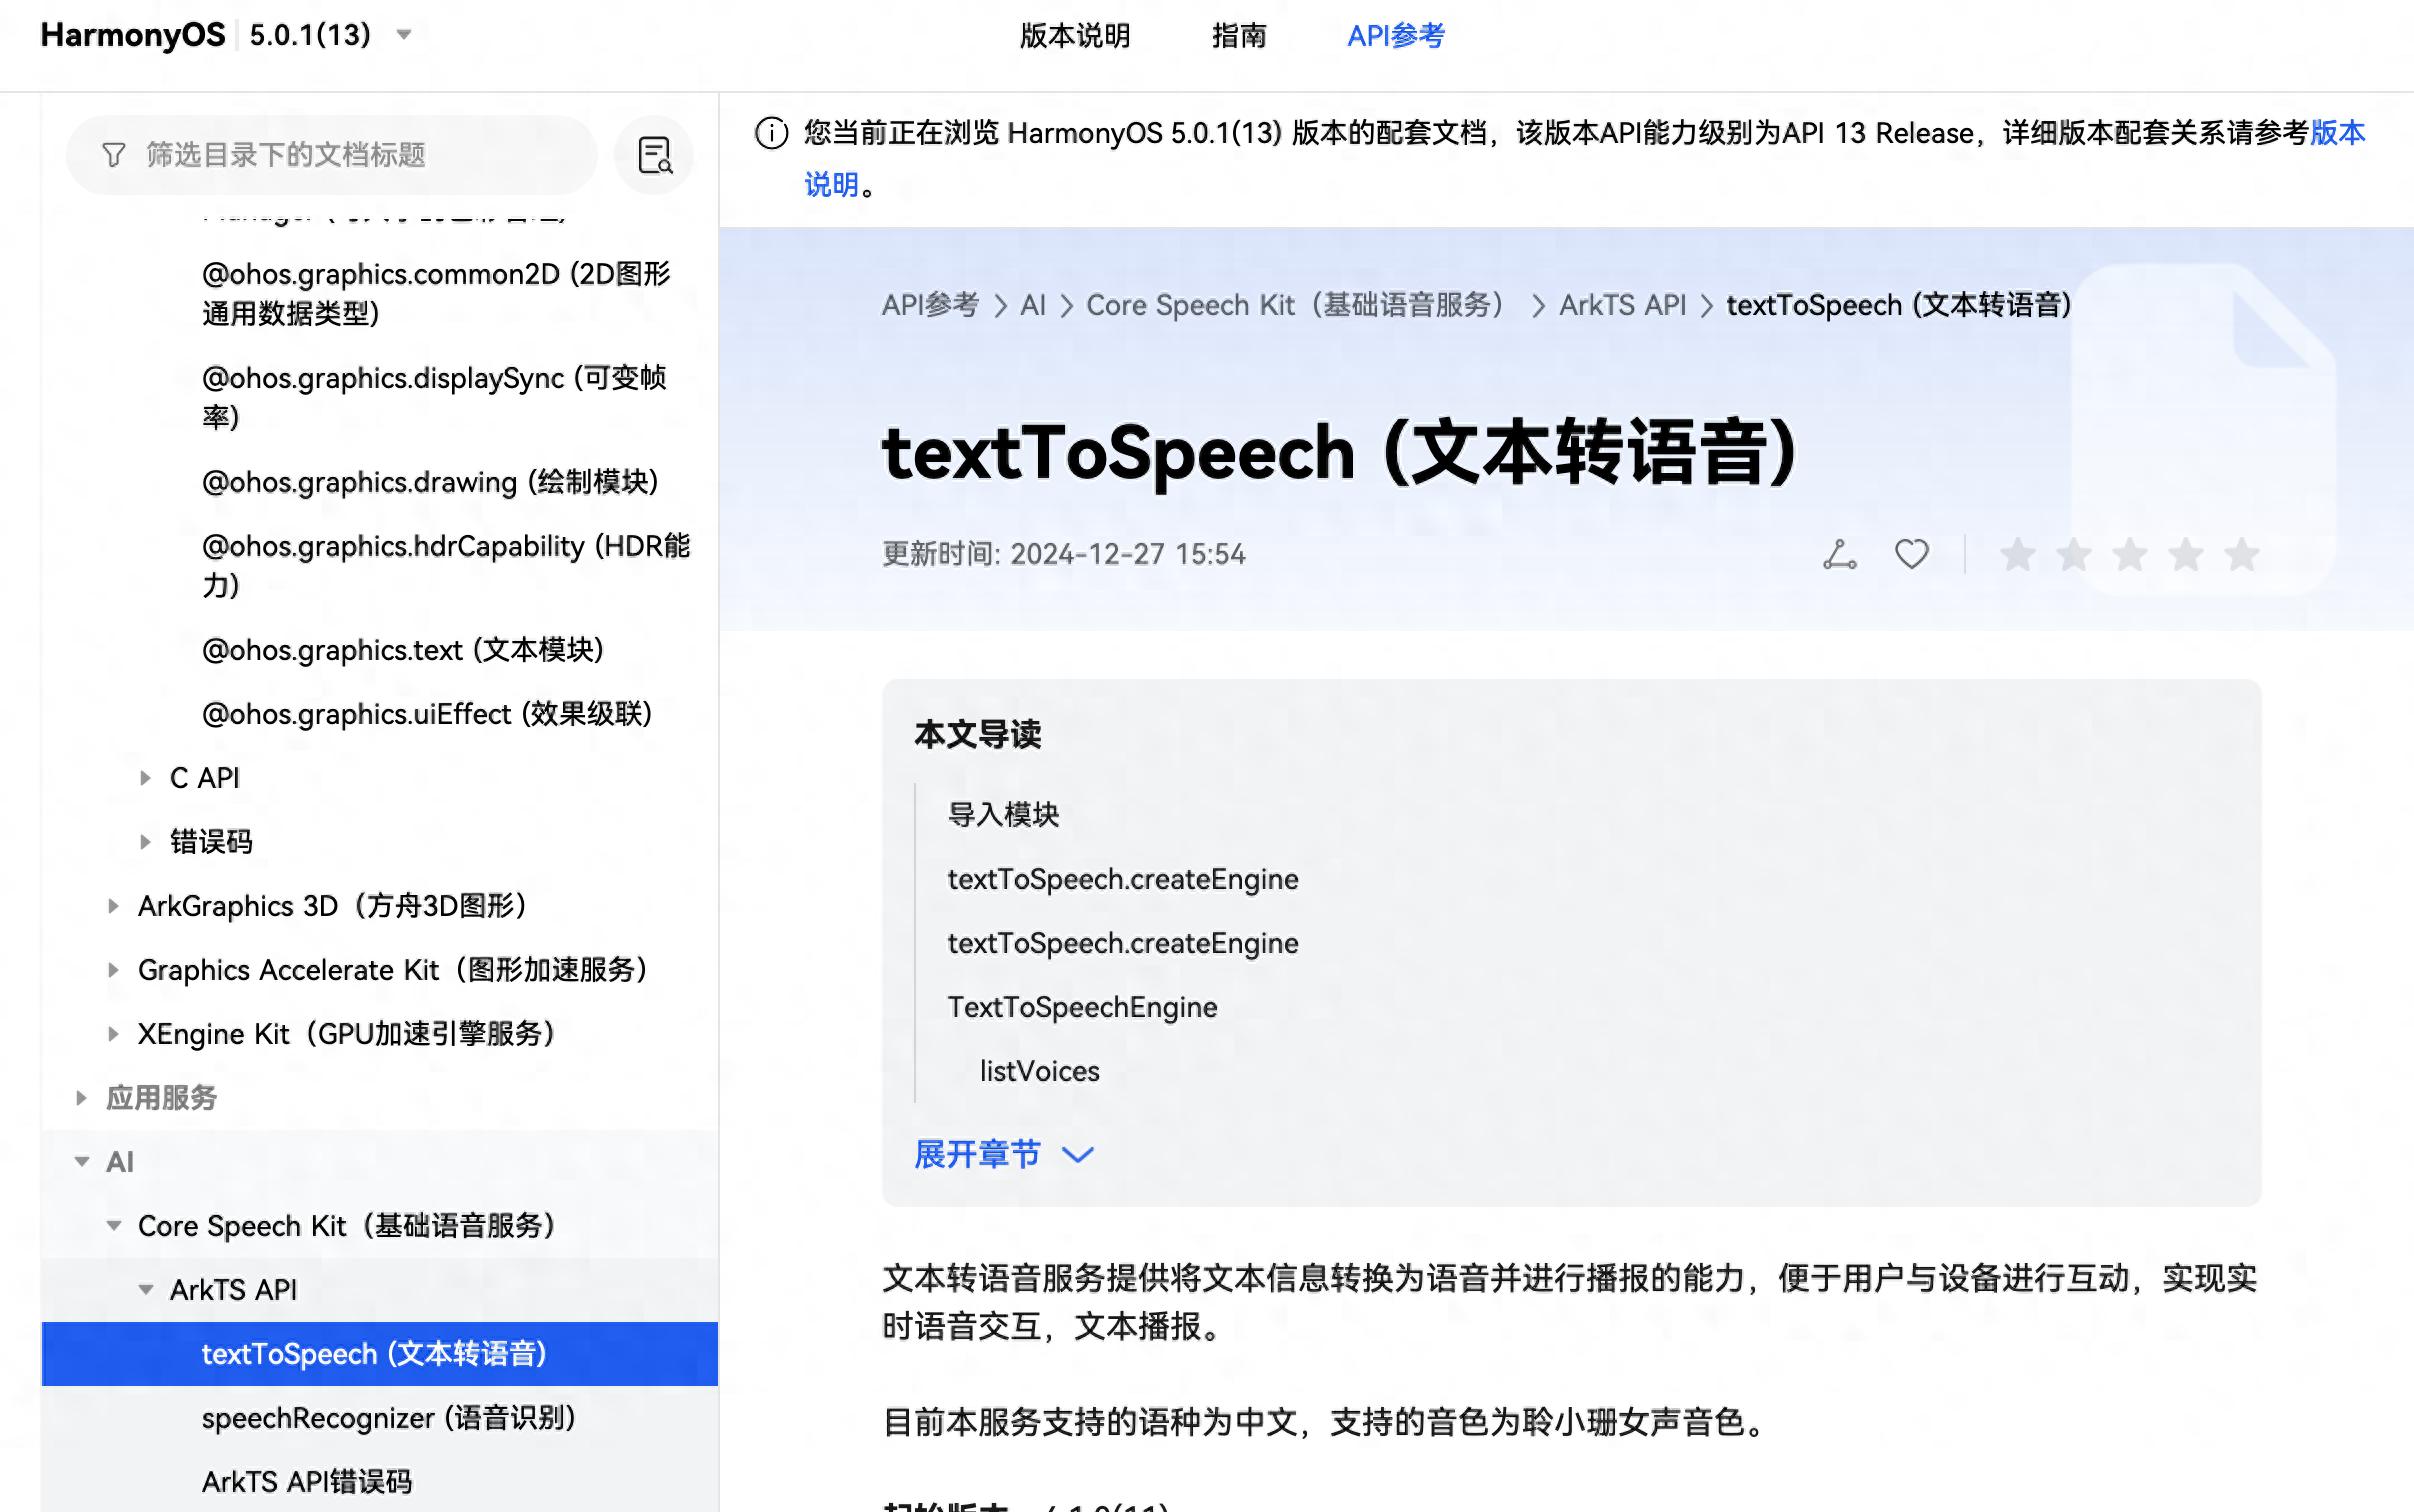Switch to the 指南 tab
The width and height of the screenshot is (2414, 1512).
(x=1238, y=36)
